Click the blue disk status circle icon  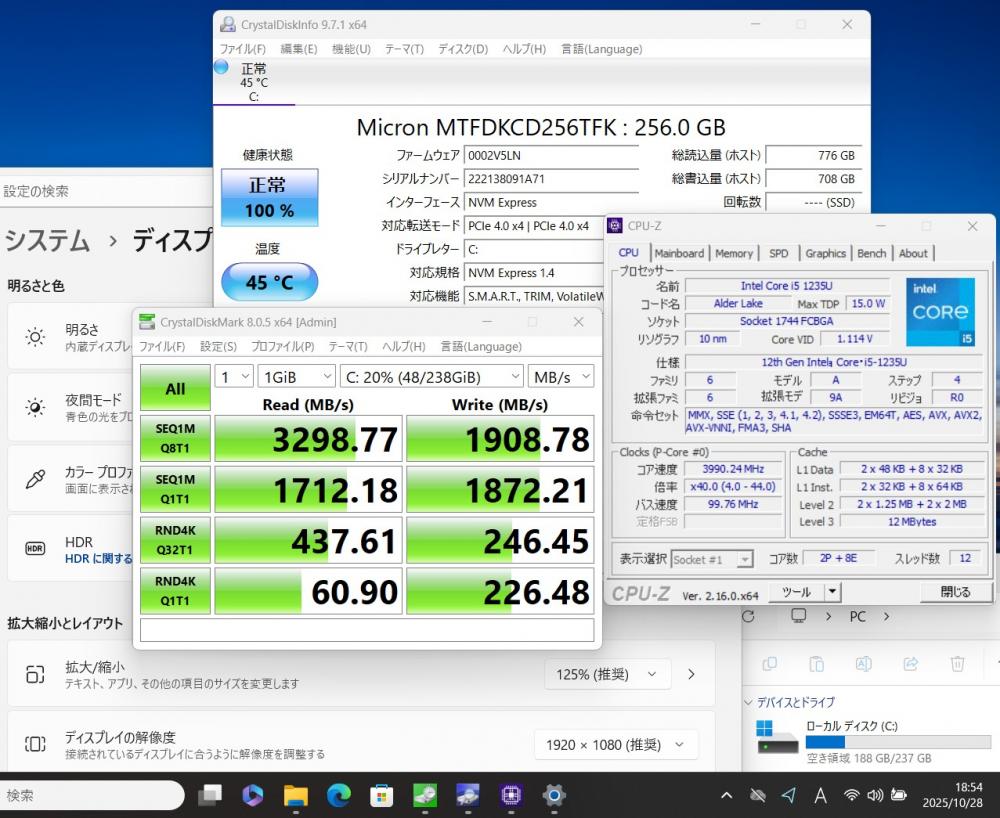pos(221,67)
